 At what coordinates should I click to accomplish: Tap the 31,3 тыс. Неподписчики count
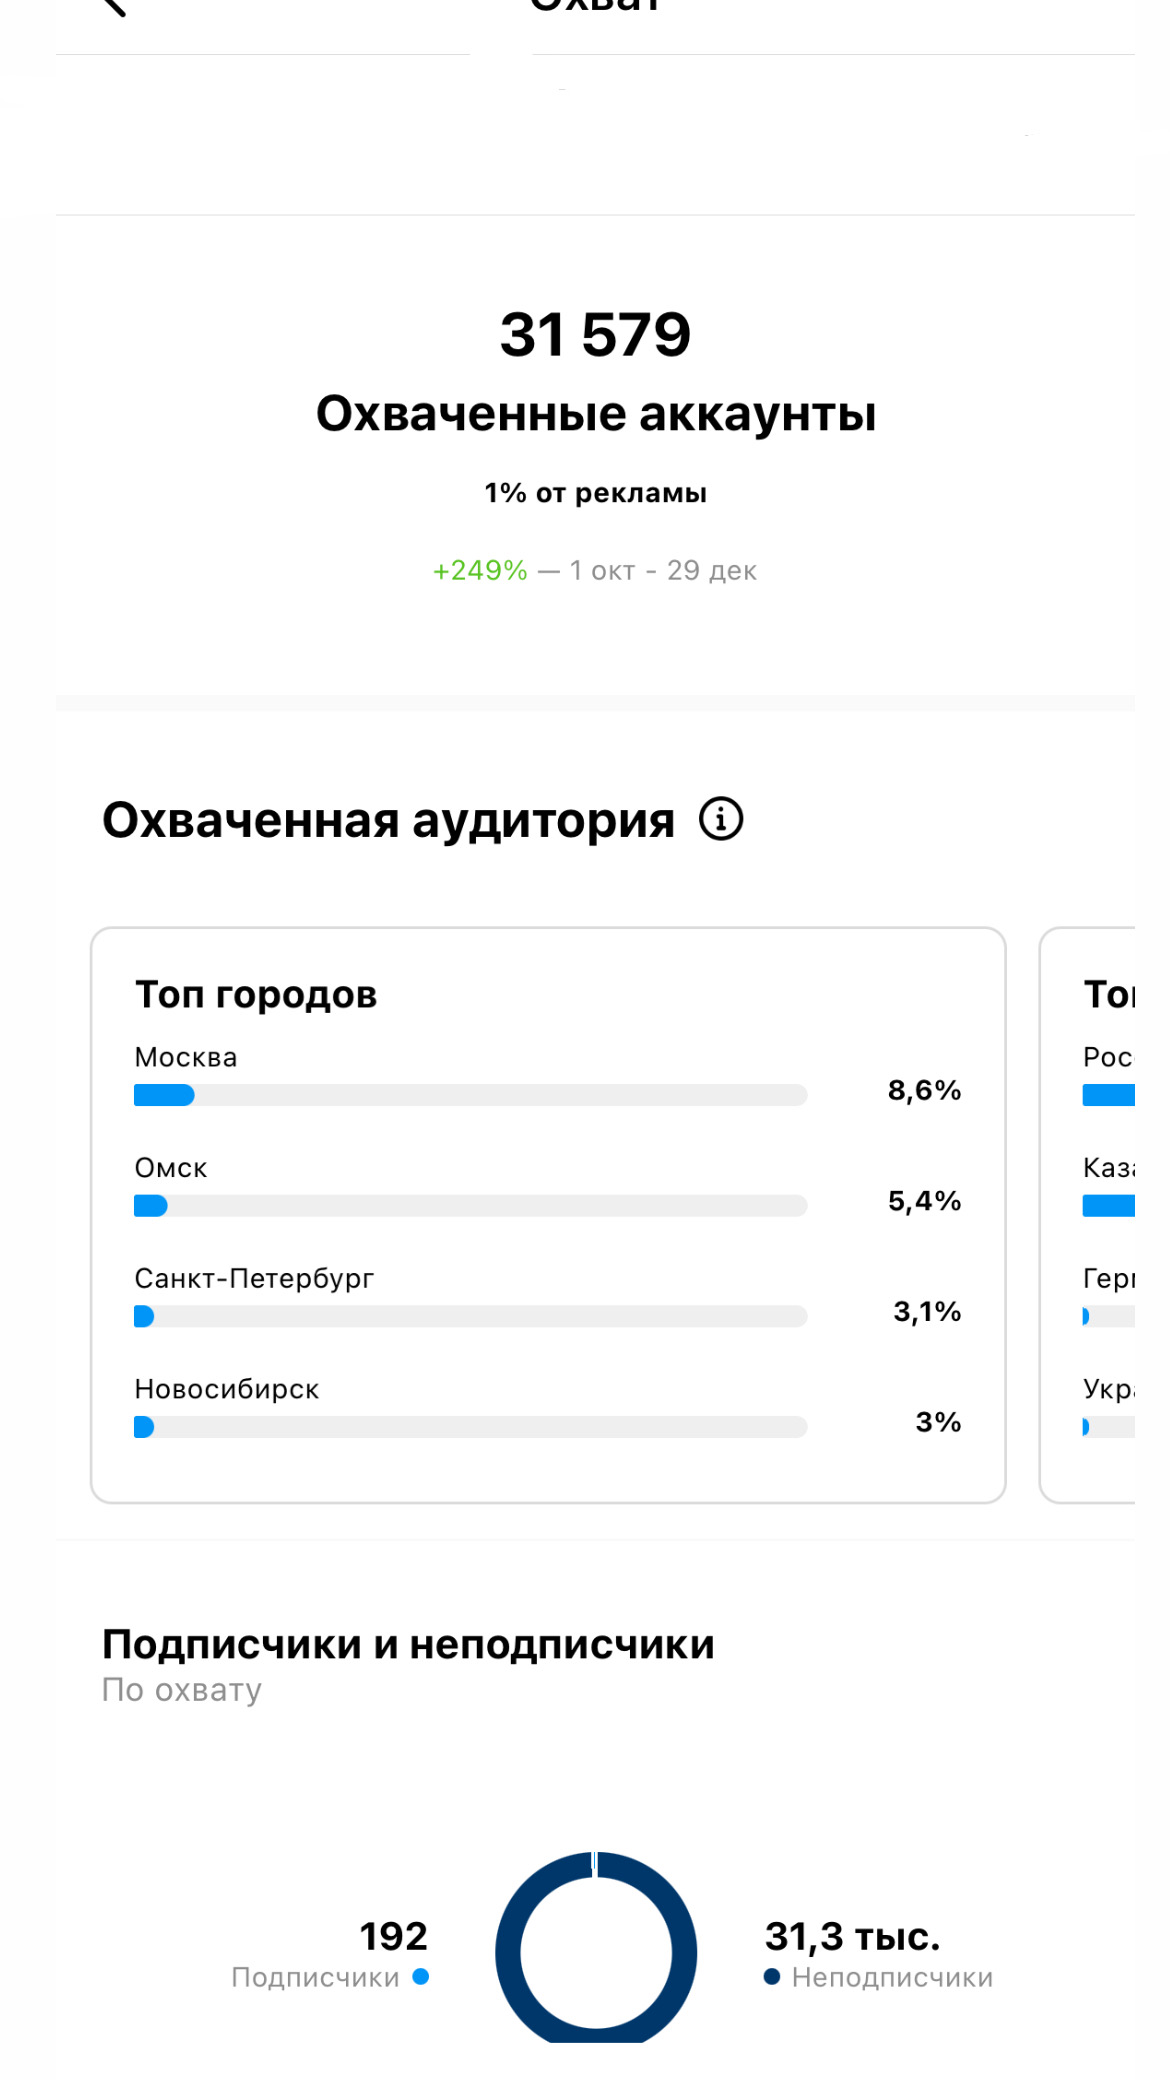tap(852, 1936)
